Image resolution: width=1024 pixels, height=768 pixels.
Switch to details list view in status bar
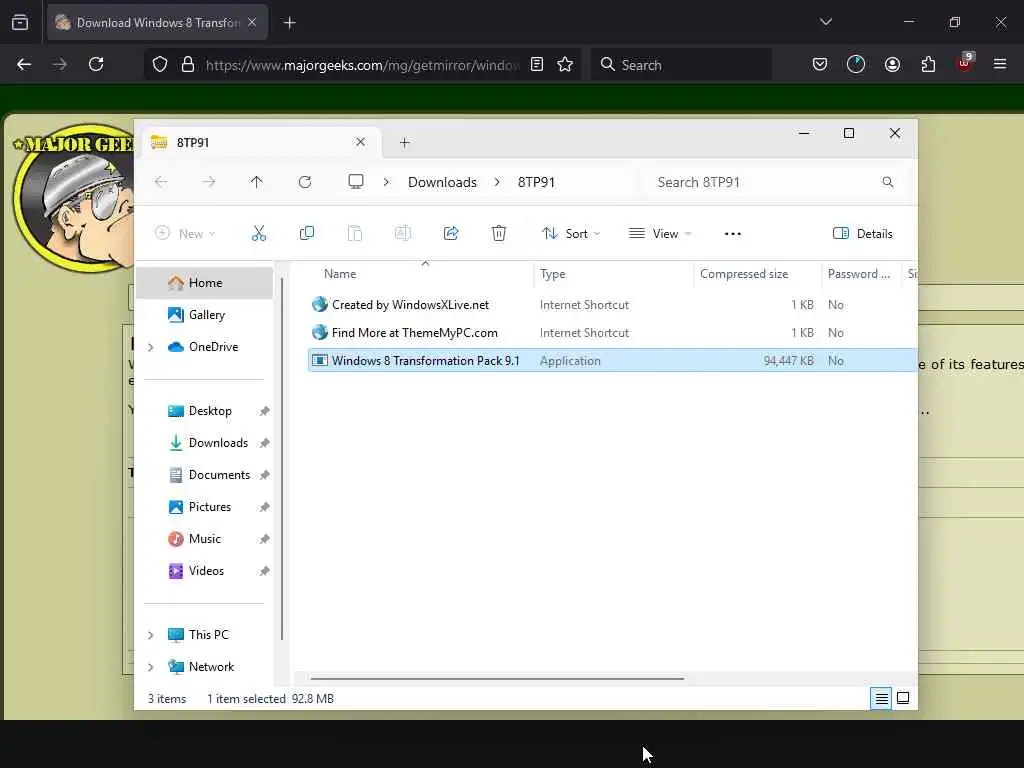881,699
